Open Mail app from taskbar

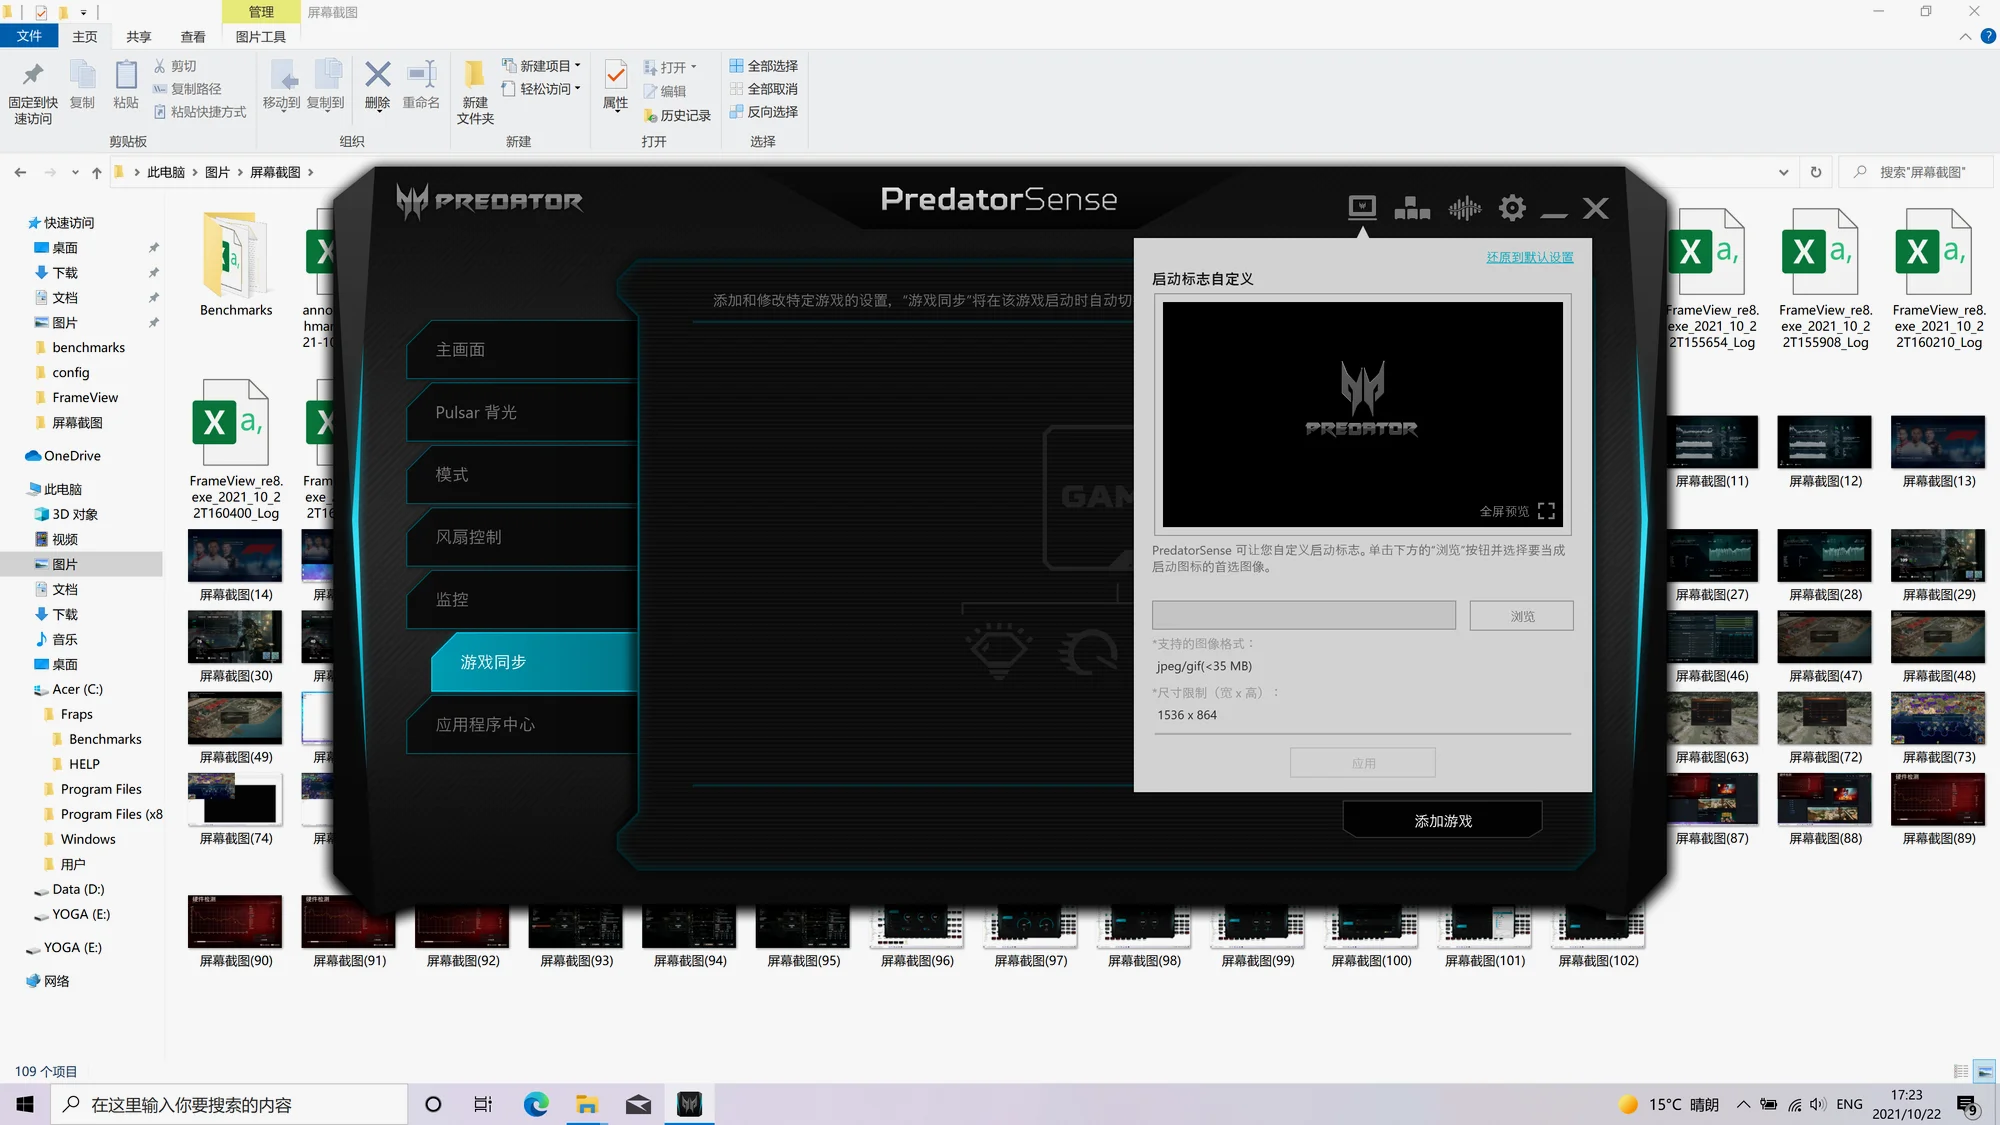click(x=638, y=1104)
